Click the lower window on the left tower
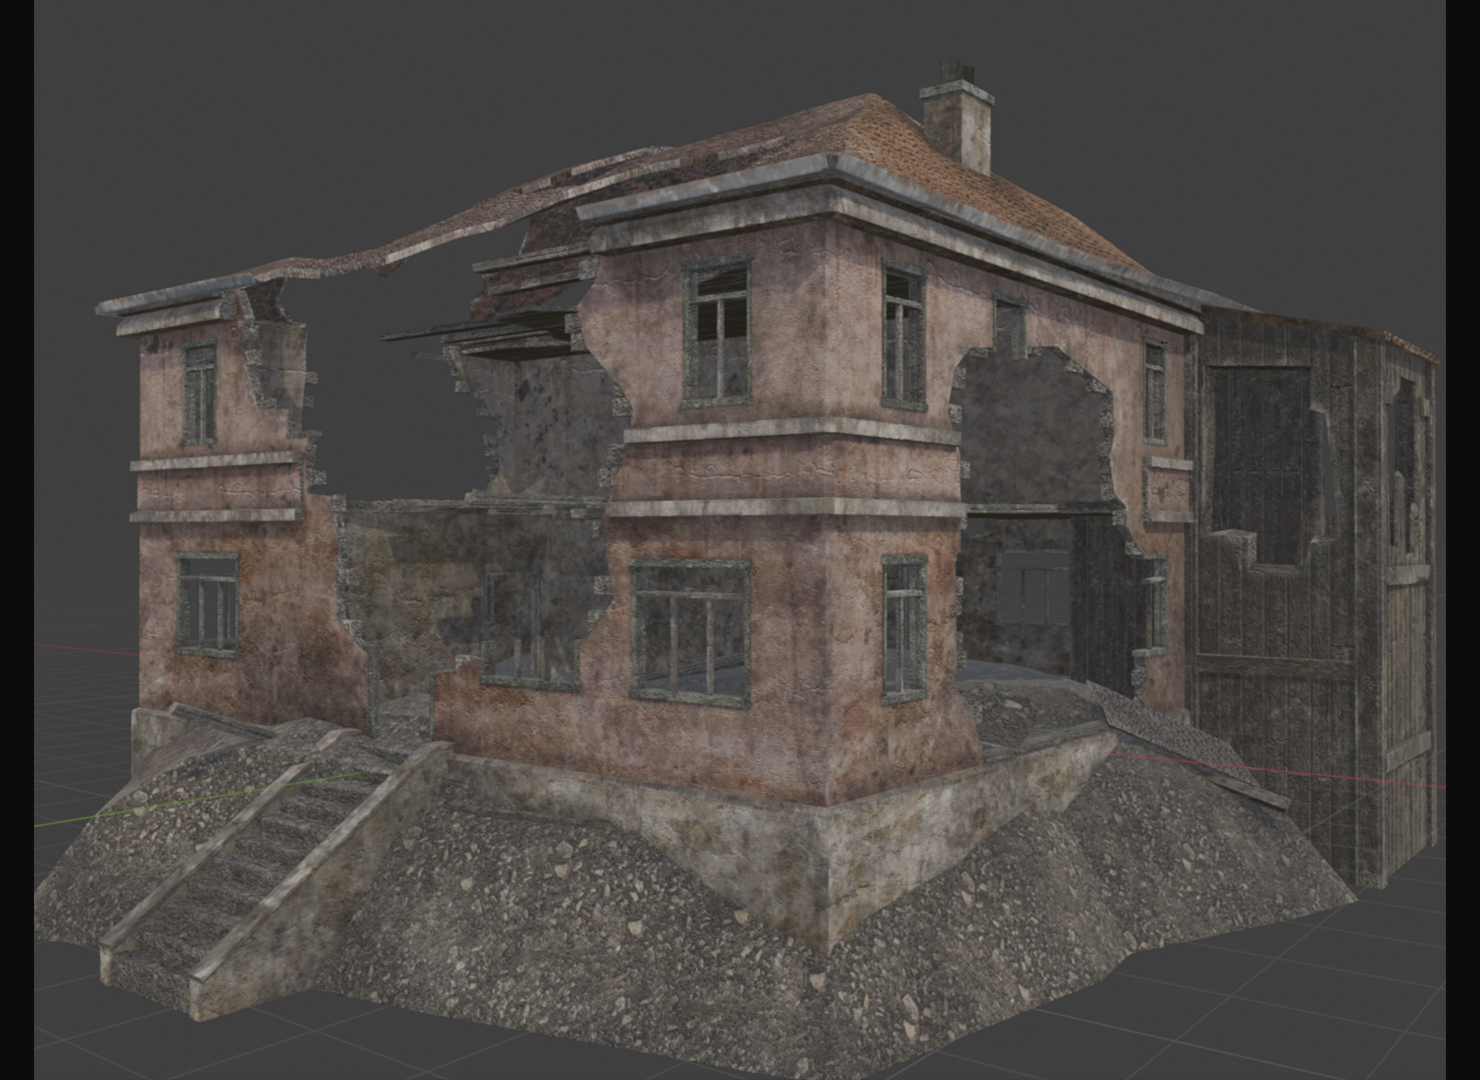Image resolution: width=1480 pixels, height=1080 pixels. coord(208,605)
